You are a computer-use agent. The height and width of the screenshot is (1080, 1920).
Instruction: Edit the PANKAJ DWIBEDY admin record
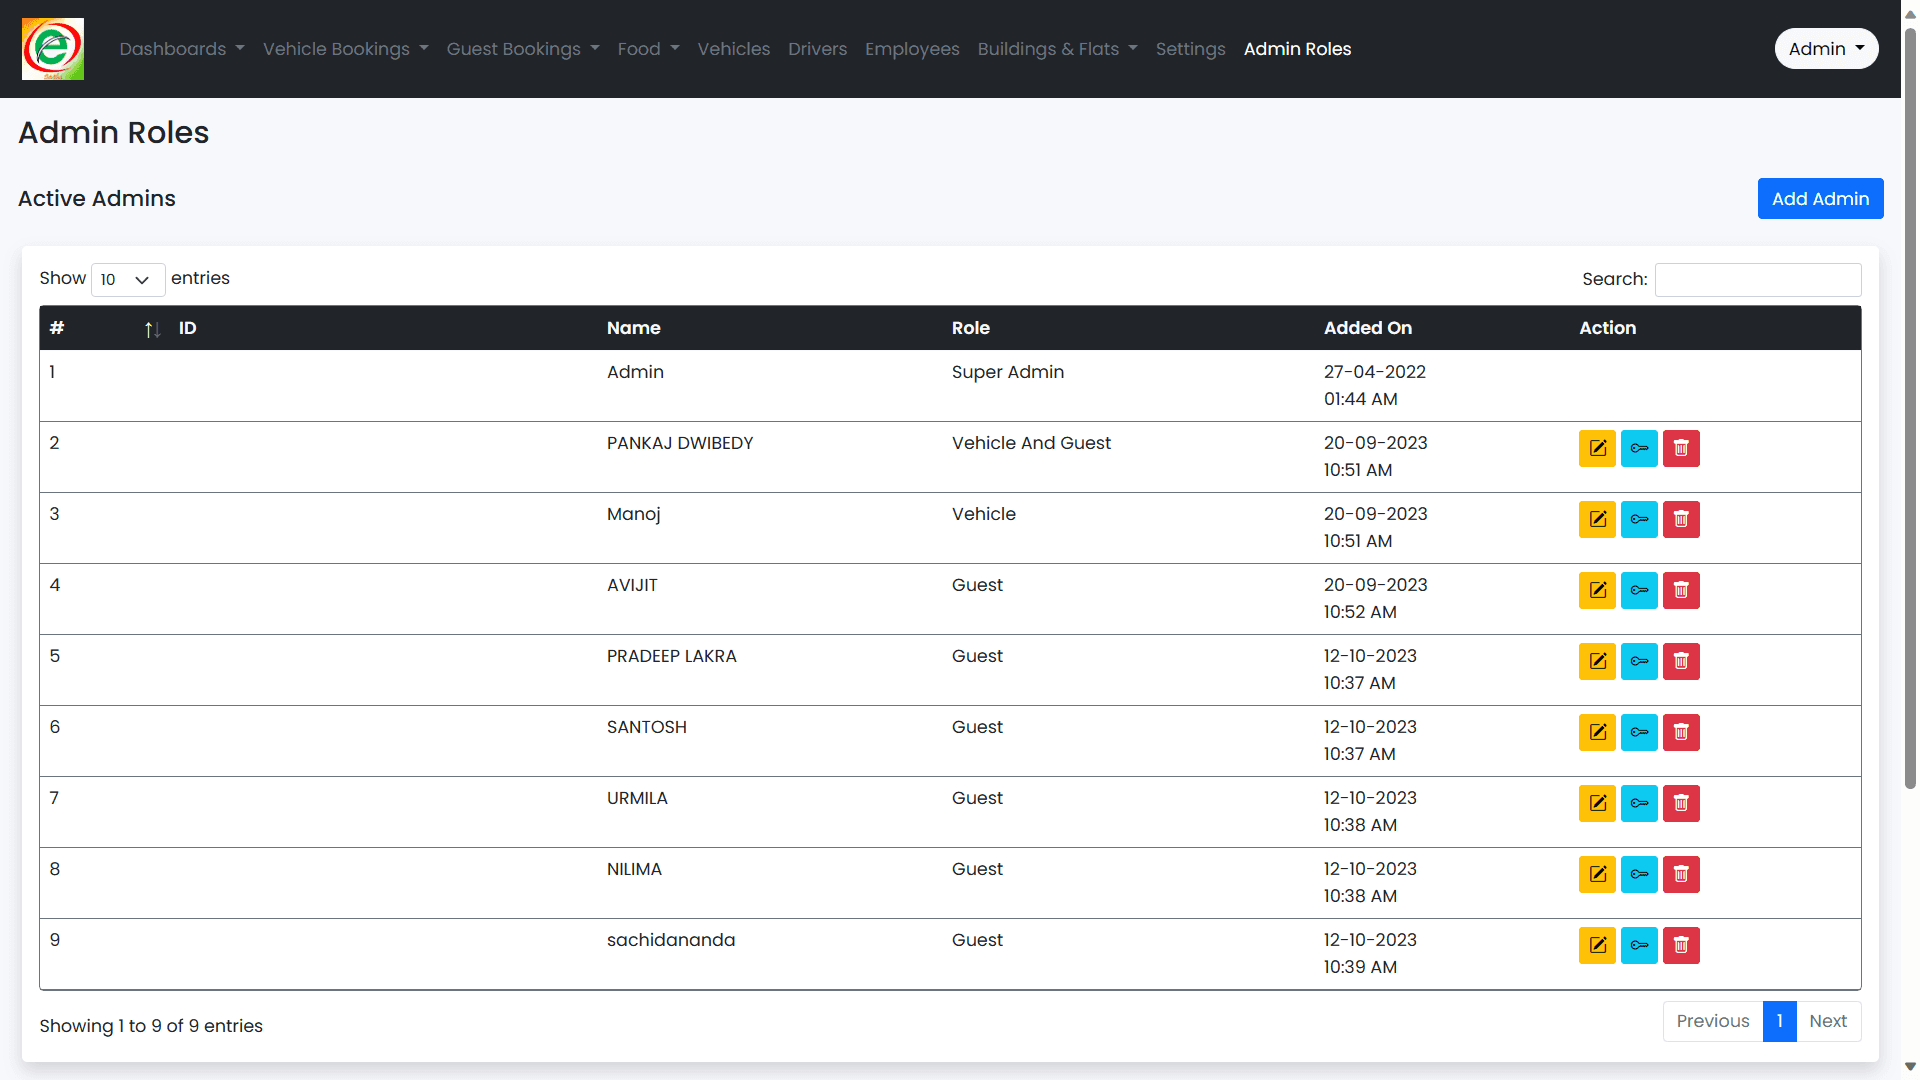[1596, 448]
